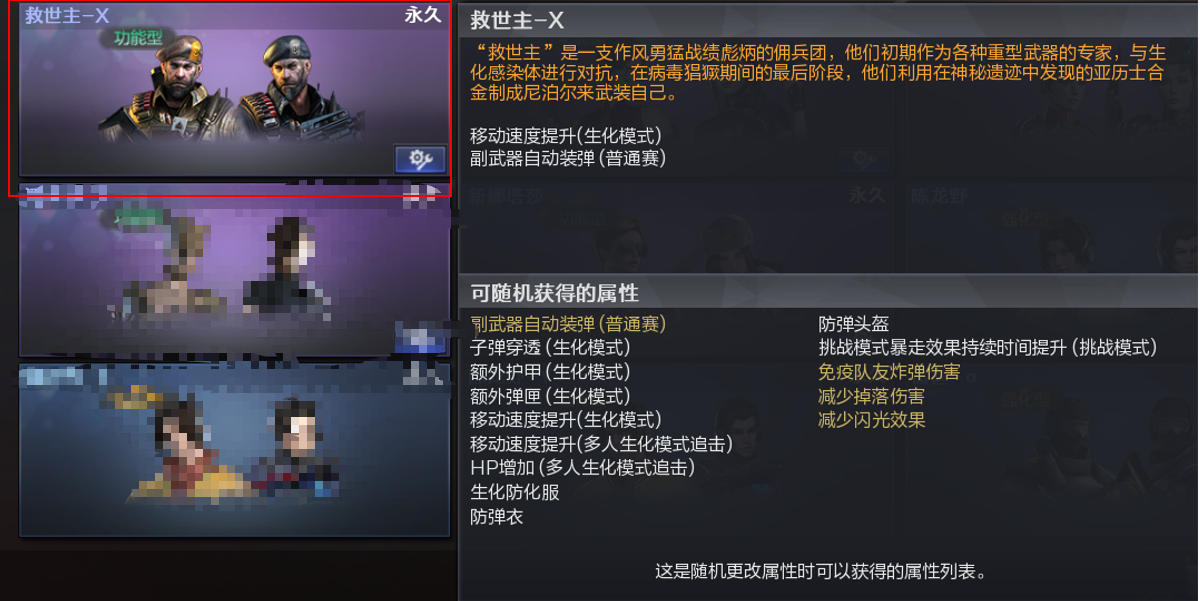Select attribute 额外护甲(生化模式)
This screenshot has width=1200, height=601.
(550, 372)
